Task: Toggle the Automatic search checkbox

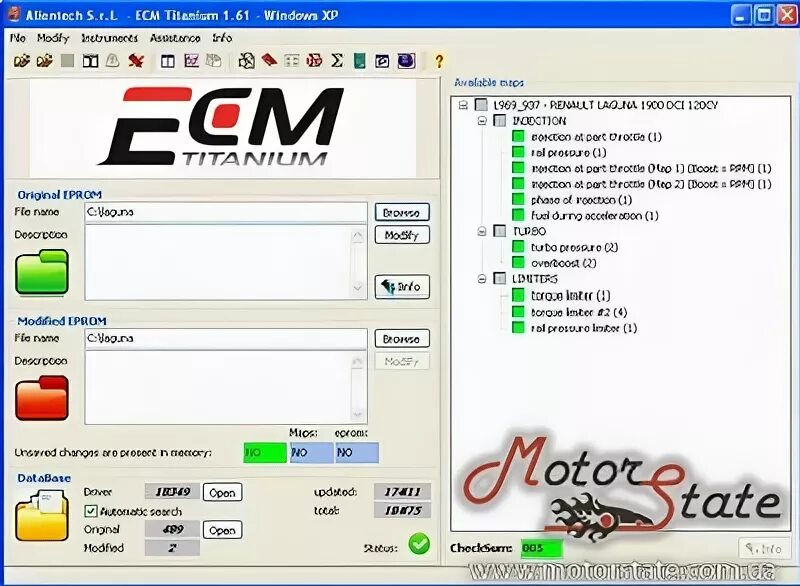Action: [x=90, y=511]
